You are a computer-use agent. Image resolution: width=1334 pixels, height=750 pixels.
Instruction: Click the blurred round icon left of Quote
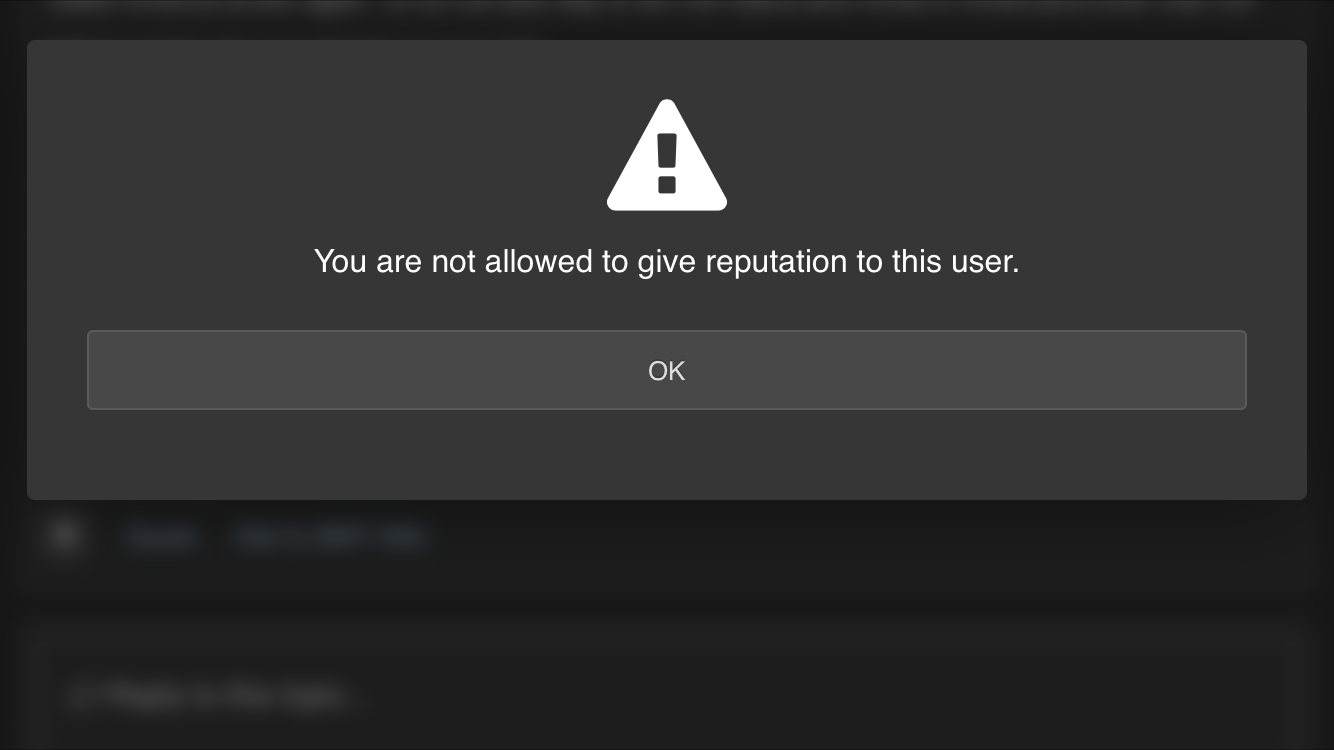65,537
